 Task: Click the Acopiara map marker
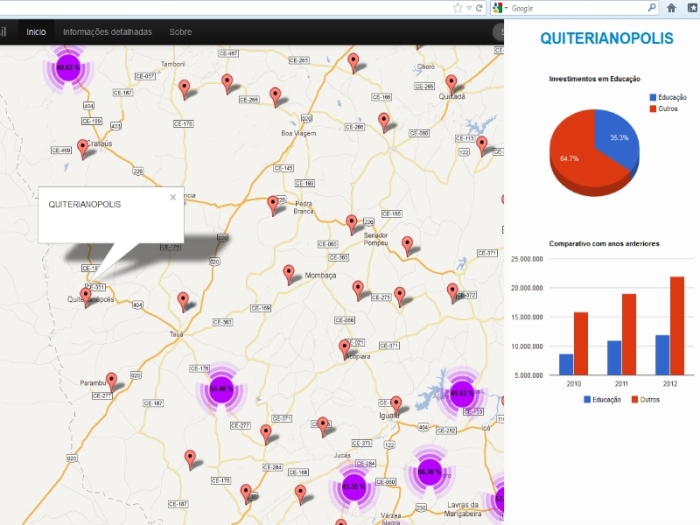coord(344,349)
